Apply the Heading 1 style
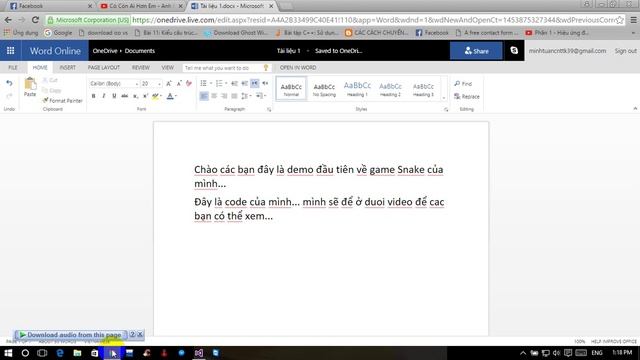Image resolution: width=640 pixels, height=360 pixels. pos(357,89)
